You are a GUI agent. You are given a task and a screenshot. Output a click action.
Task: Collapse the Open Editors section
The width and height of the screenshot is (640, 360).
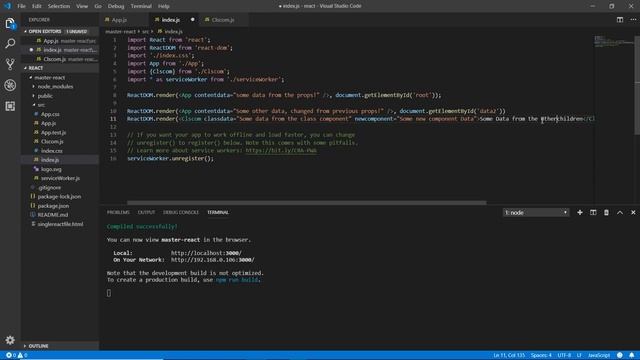point(60,31)
